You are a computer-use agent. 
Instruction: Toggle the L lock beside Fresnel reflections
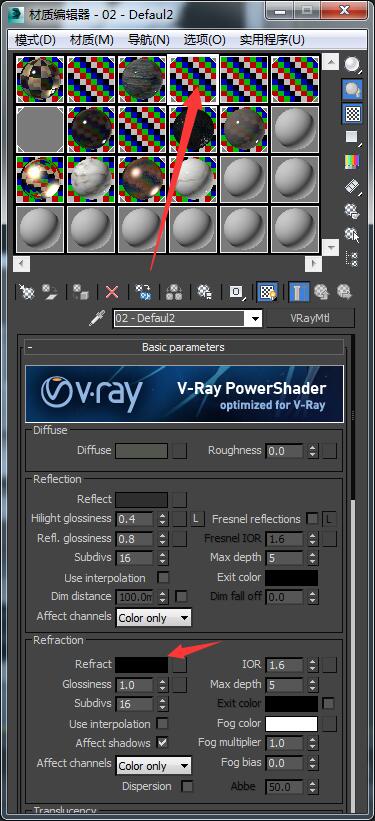coord(329,519)
